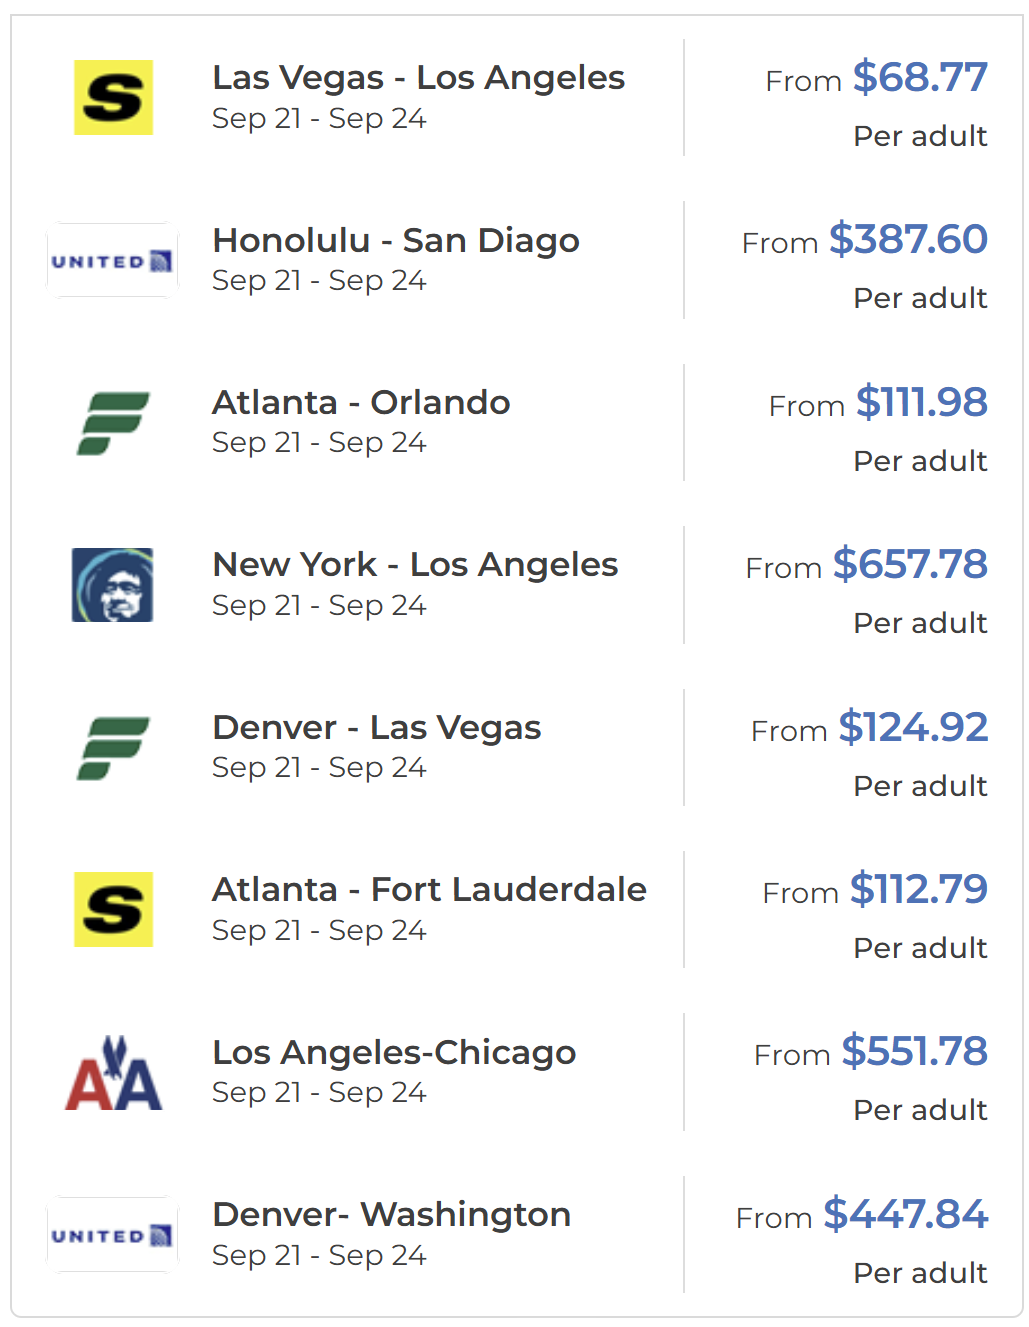Choose the Denver - Las Vegas route
This screenshot has height=1327, width=1029.
tap(376, 728)
